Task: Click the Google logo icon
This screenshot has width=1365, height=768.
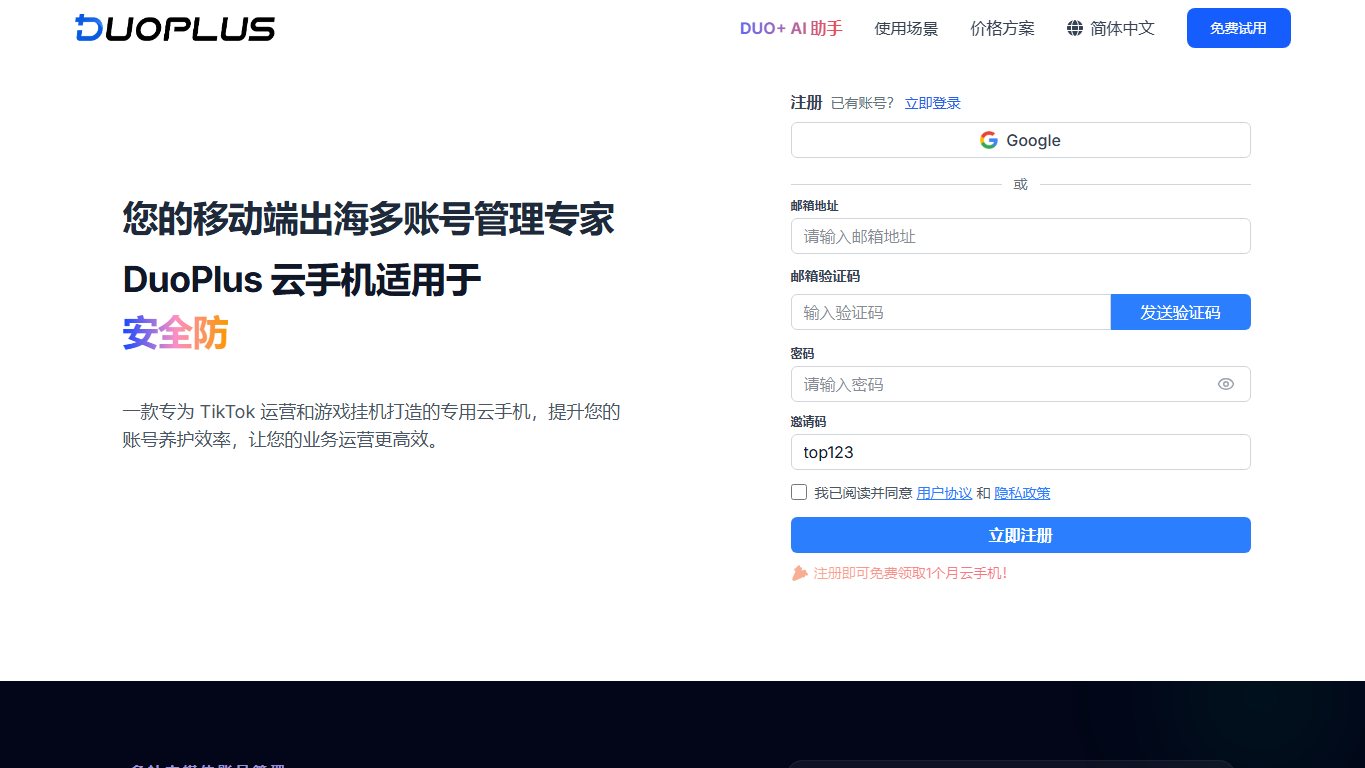Action: (989, 140)
